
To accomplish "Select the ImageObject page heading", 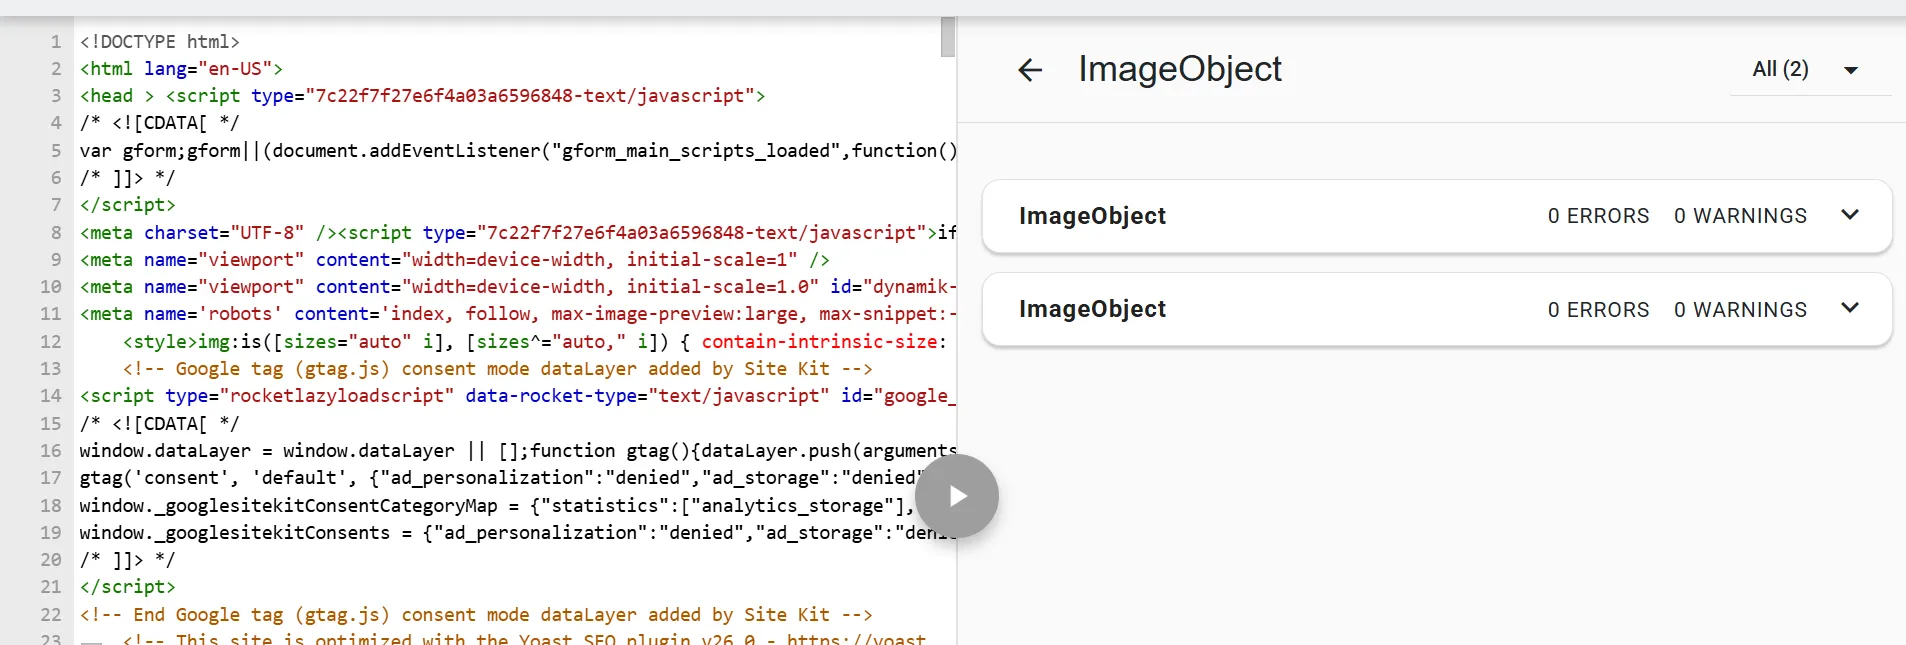I will pyautogui.click(x=1180, y=69).
